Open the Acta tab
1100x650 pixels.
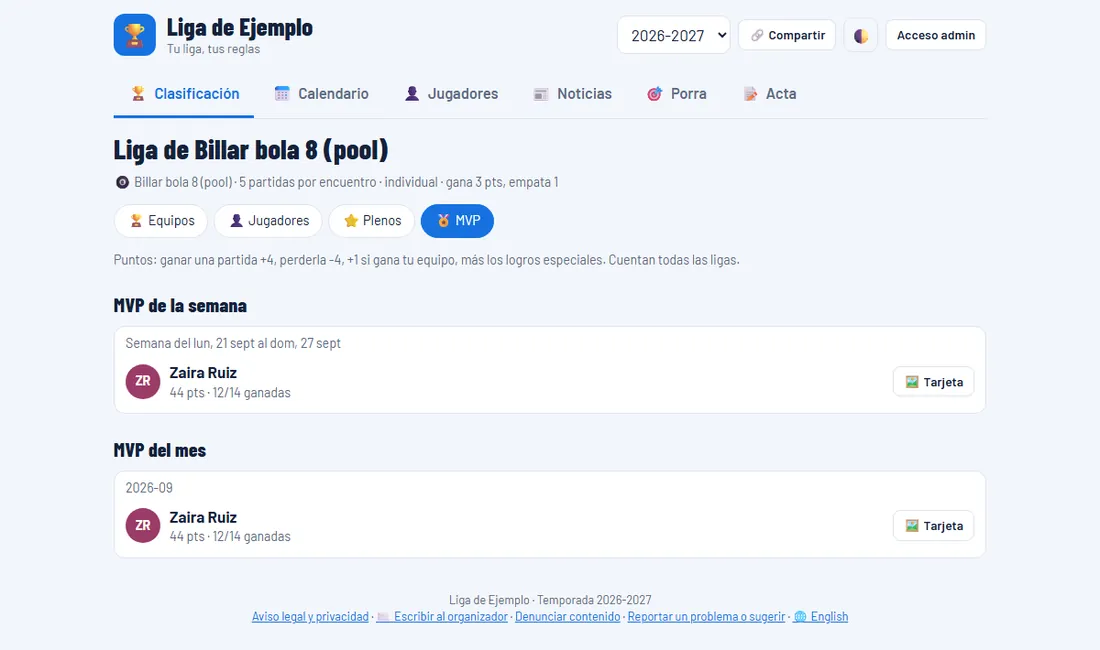pos(770,94)
